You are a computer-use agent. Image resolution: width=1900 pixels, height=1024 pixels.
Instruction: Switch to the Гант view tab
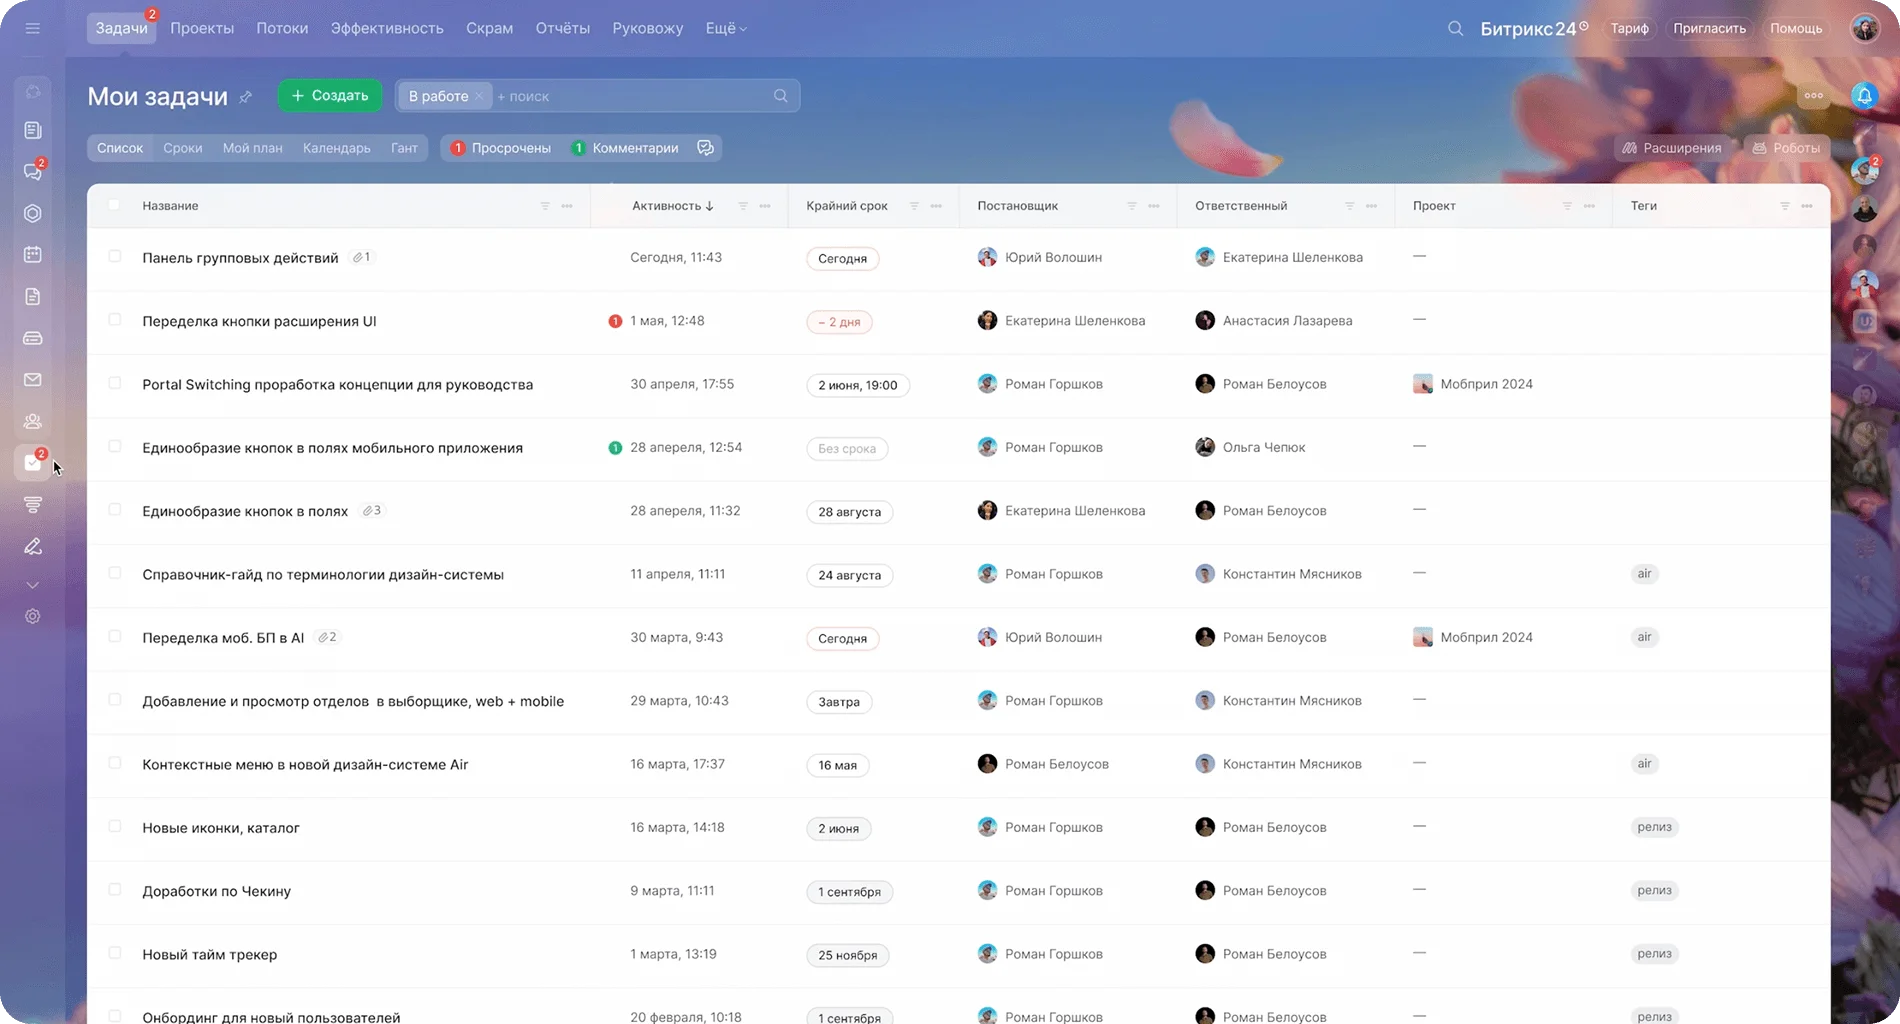click(x=404, y=148)
